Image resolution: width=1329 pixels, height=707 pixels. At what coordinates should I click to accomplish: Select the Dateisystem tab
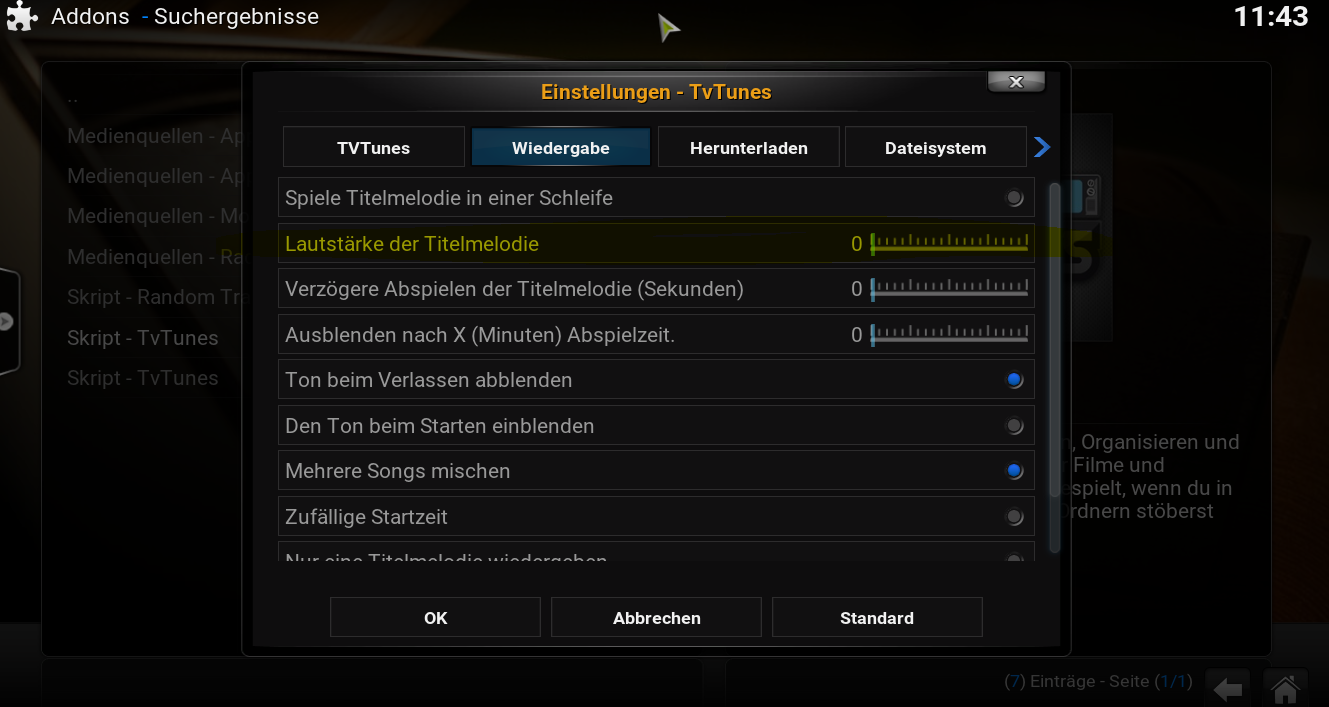(936, 147)
